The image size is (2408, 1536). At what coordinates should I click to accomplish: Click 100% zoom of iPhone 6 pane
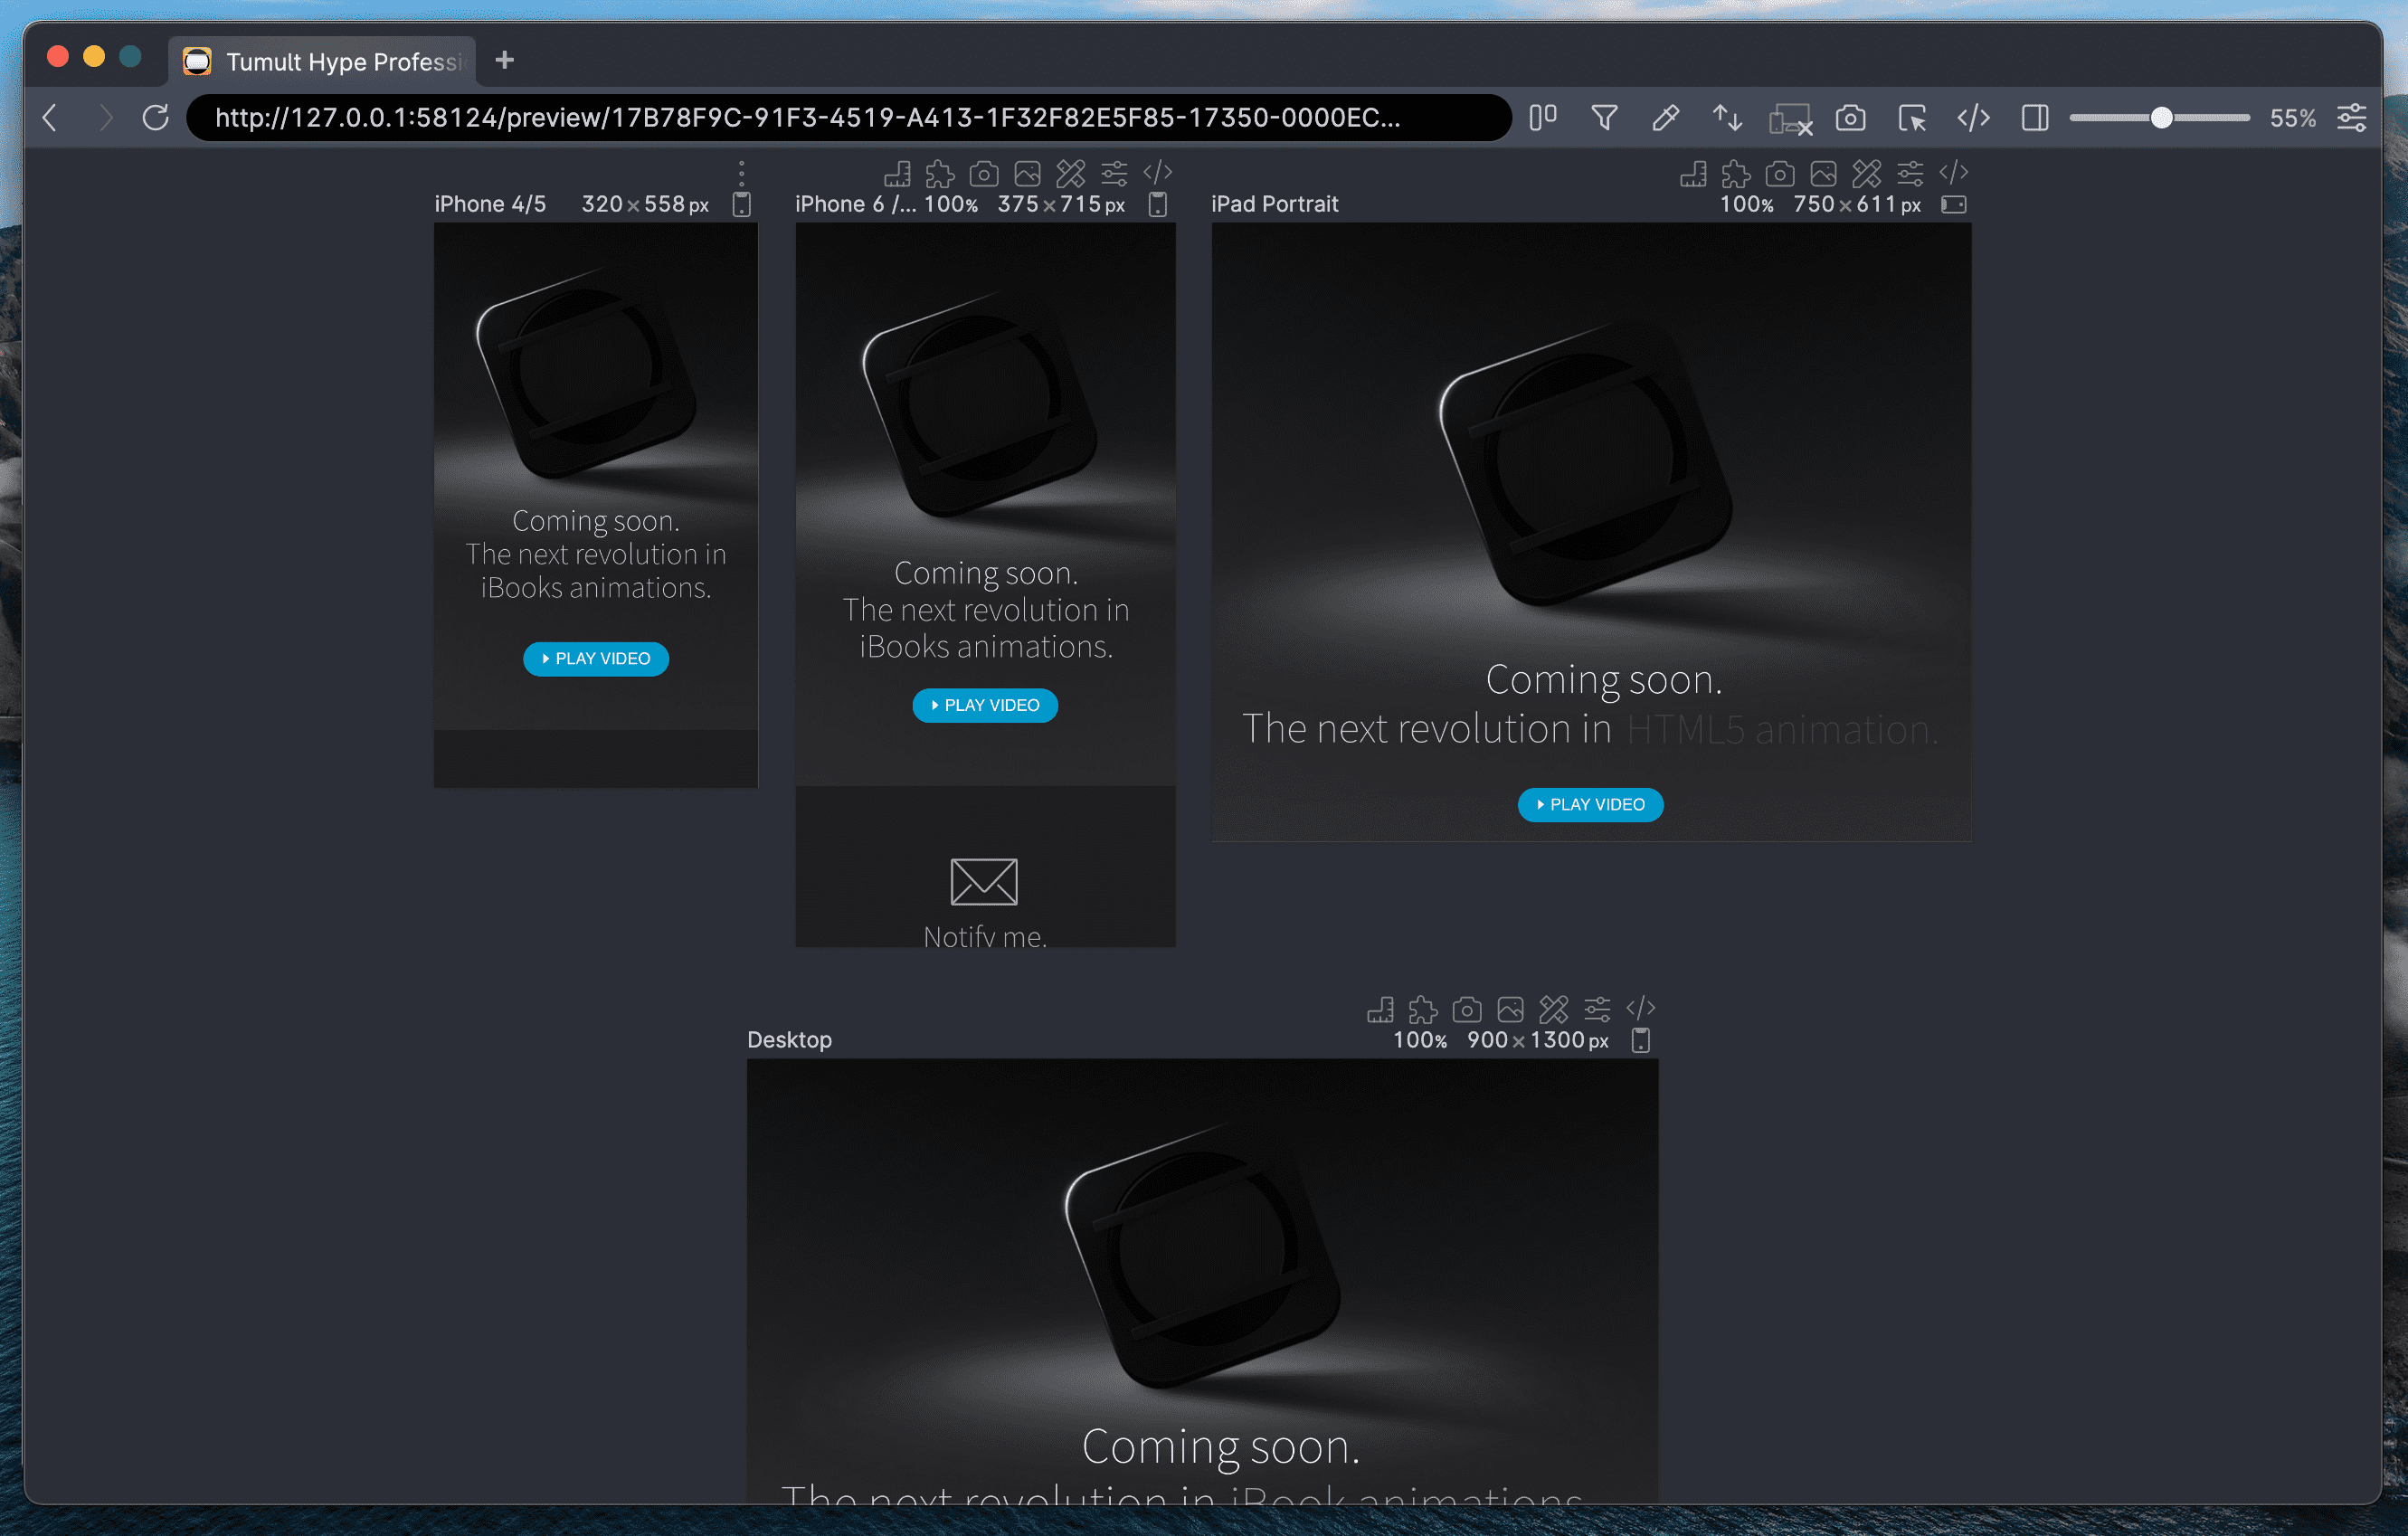pos(950,204)
